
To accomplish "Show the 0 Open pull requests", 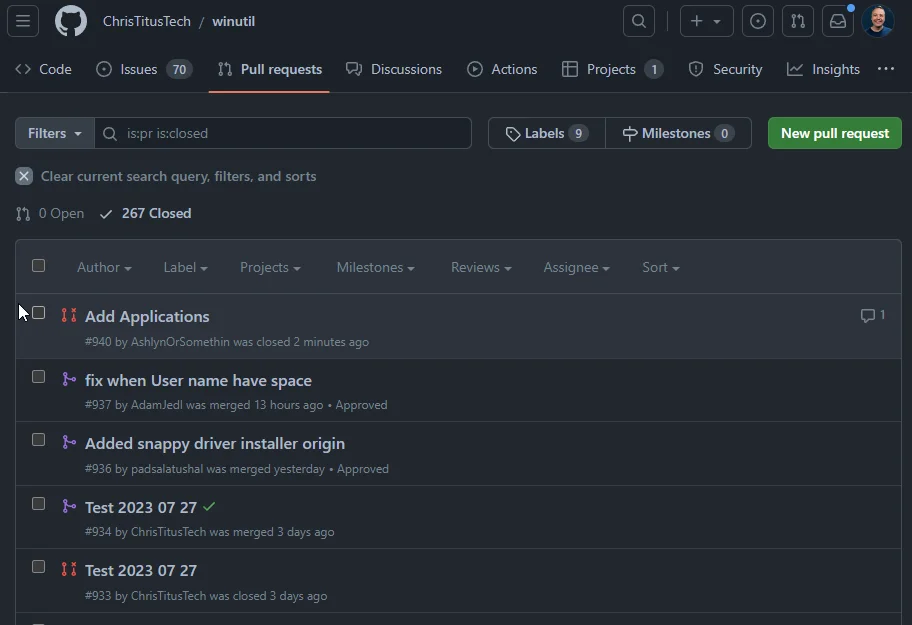I will 50,213.
